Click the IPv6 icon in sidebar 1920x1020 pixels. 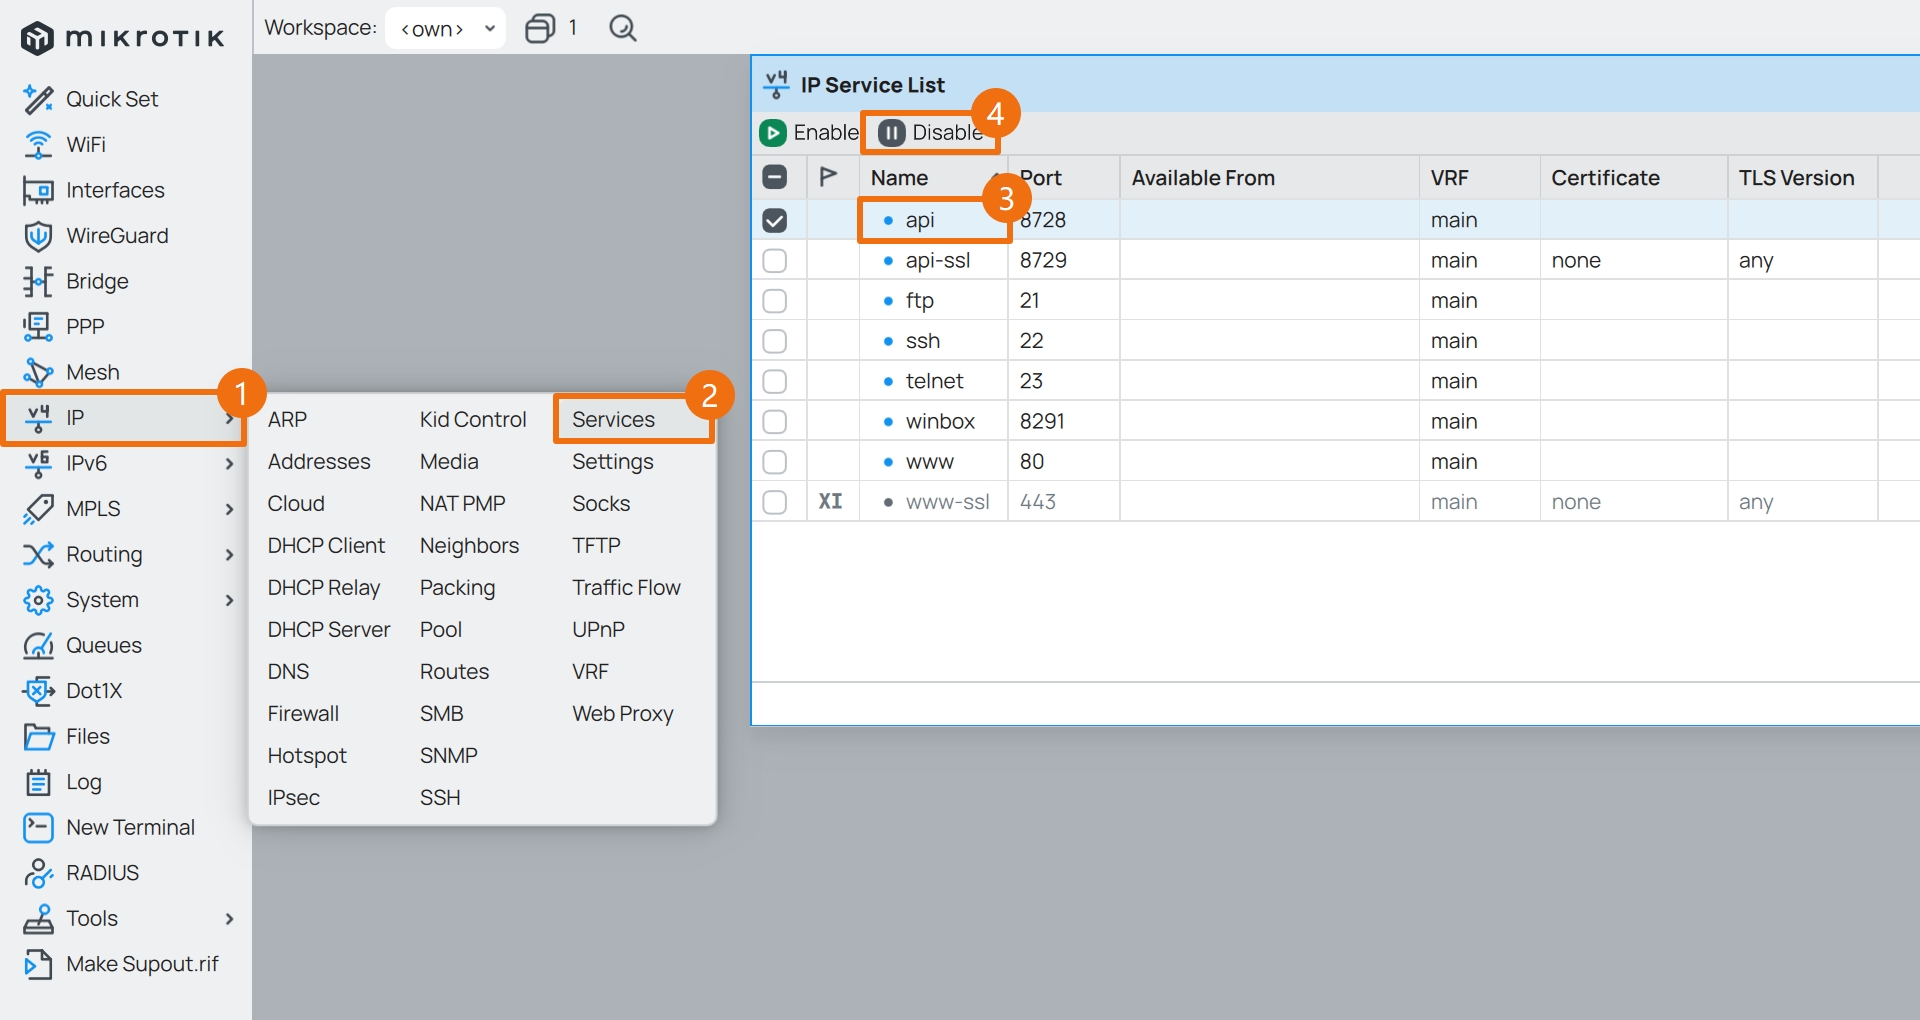click(x=38, y=463)
